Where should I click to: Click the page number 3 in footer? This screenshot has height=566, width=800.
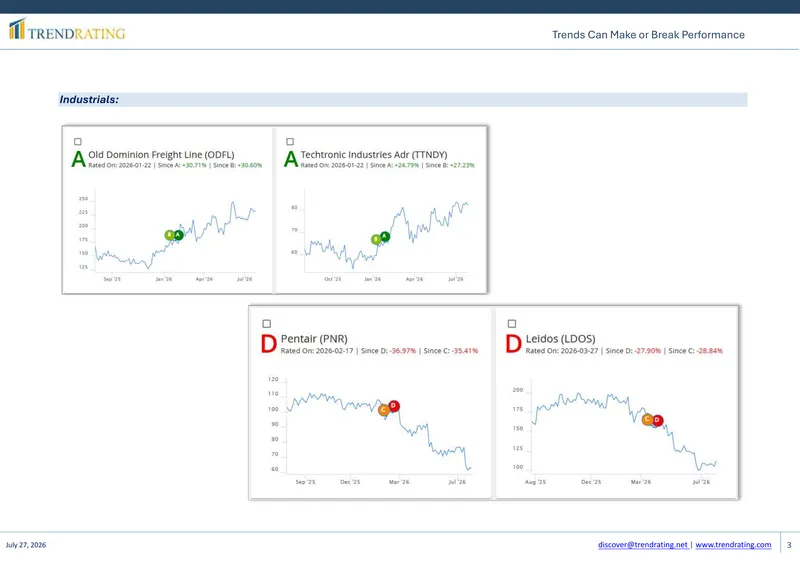789,545
